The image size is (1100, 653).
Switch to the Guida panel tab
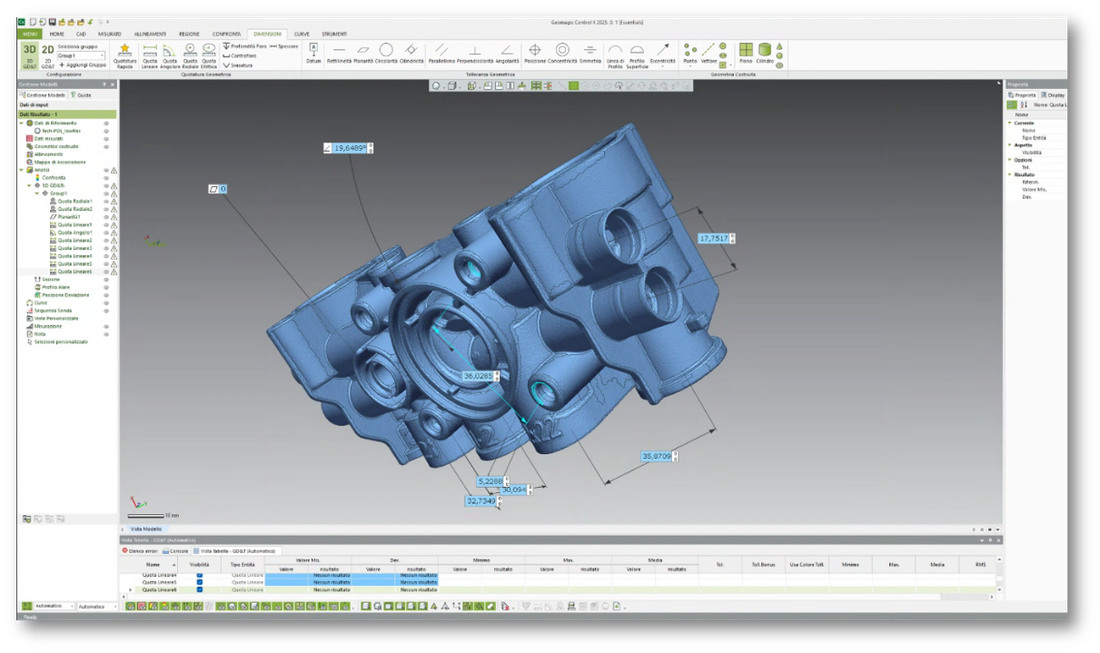81,95
